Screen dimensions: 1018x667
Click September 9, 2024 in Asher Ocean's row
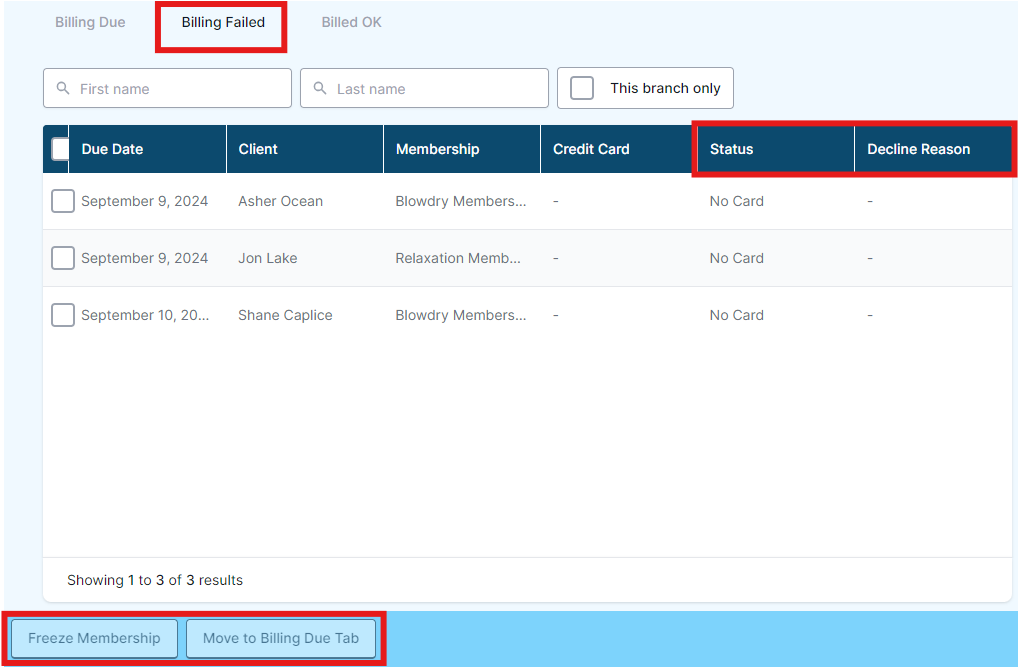click(x=144, y=201)
